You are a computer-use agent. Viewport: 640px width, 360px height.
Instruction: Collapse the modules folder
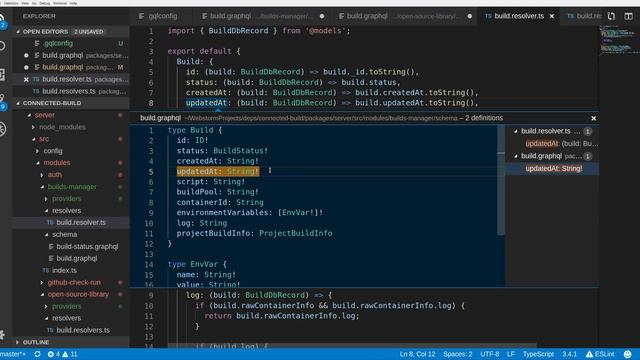coord(38,163)
